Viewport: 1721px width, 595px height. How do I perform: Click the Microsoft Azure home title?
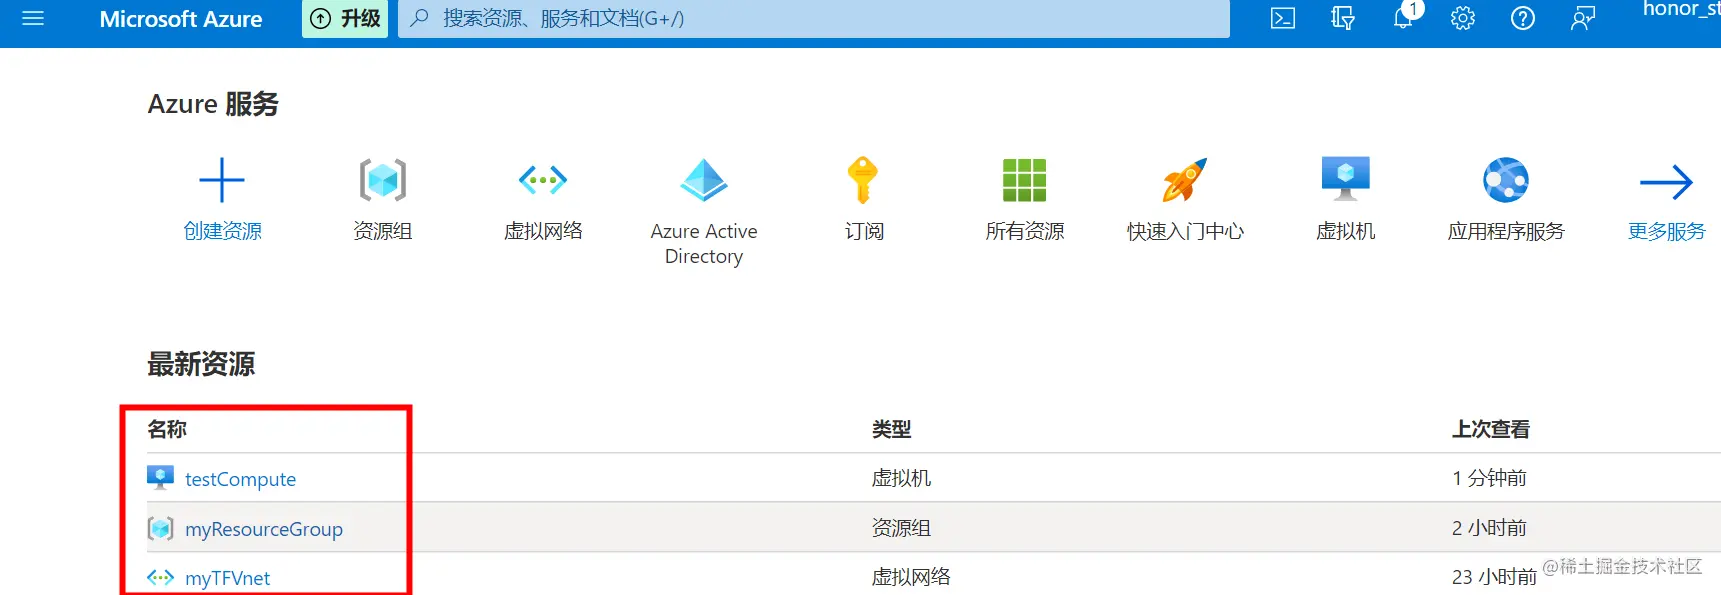(x=181, y=19)
